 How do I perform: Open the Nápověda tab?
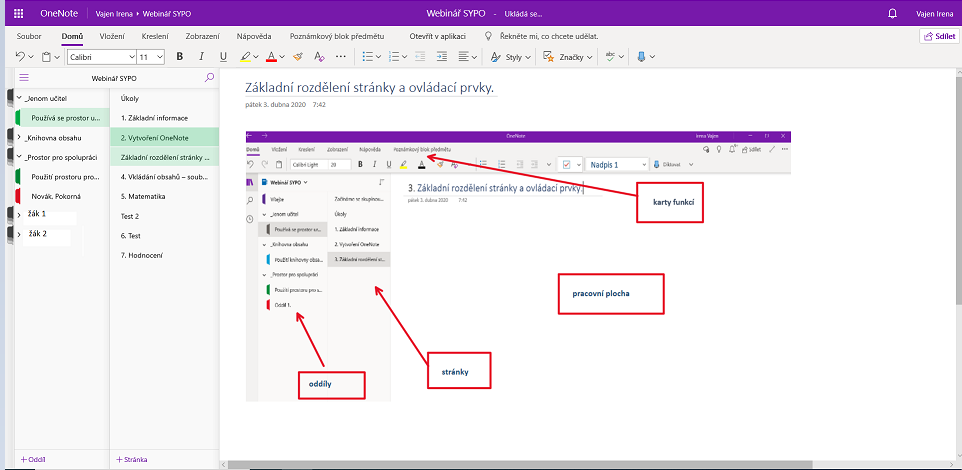point(254,36)
